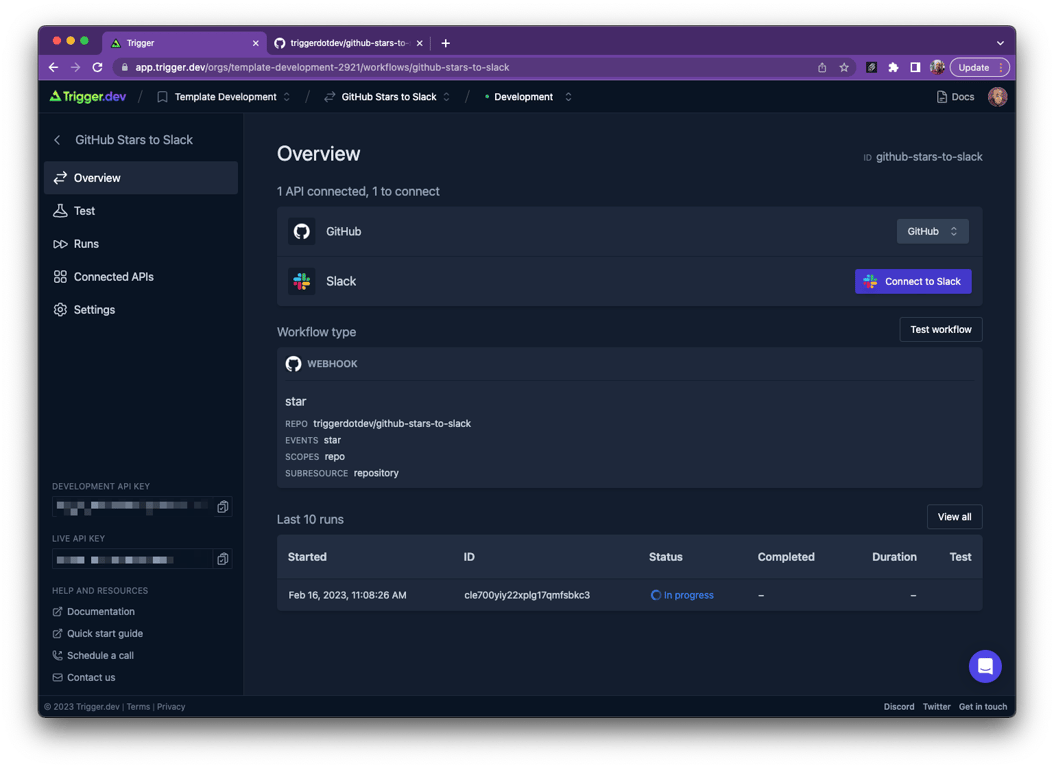
Task: Open the Quick start guide link
Action: (97, 634)
